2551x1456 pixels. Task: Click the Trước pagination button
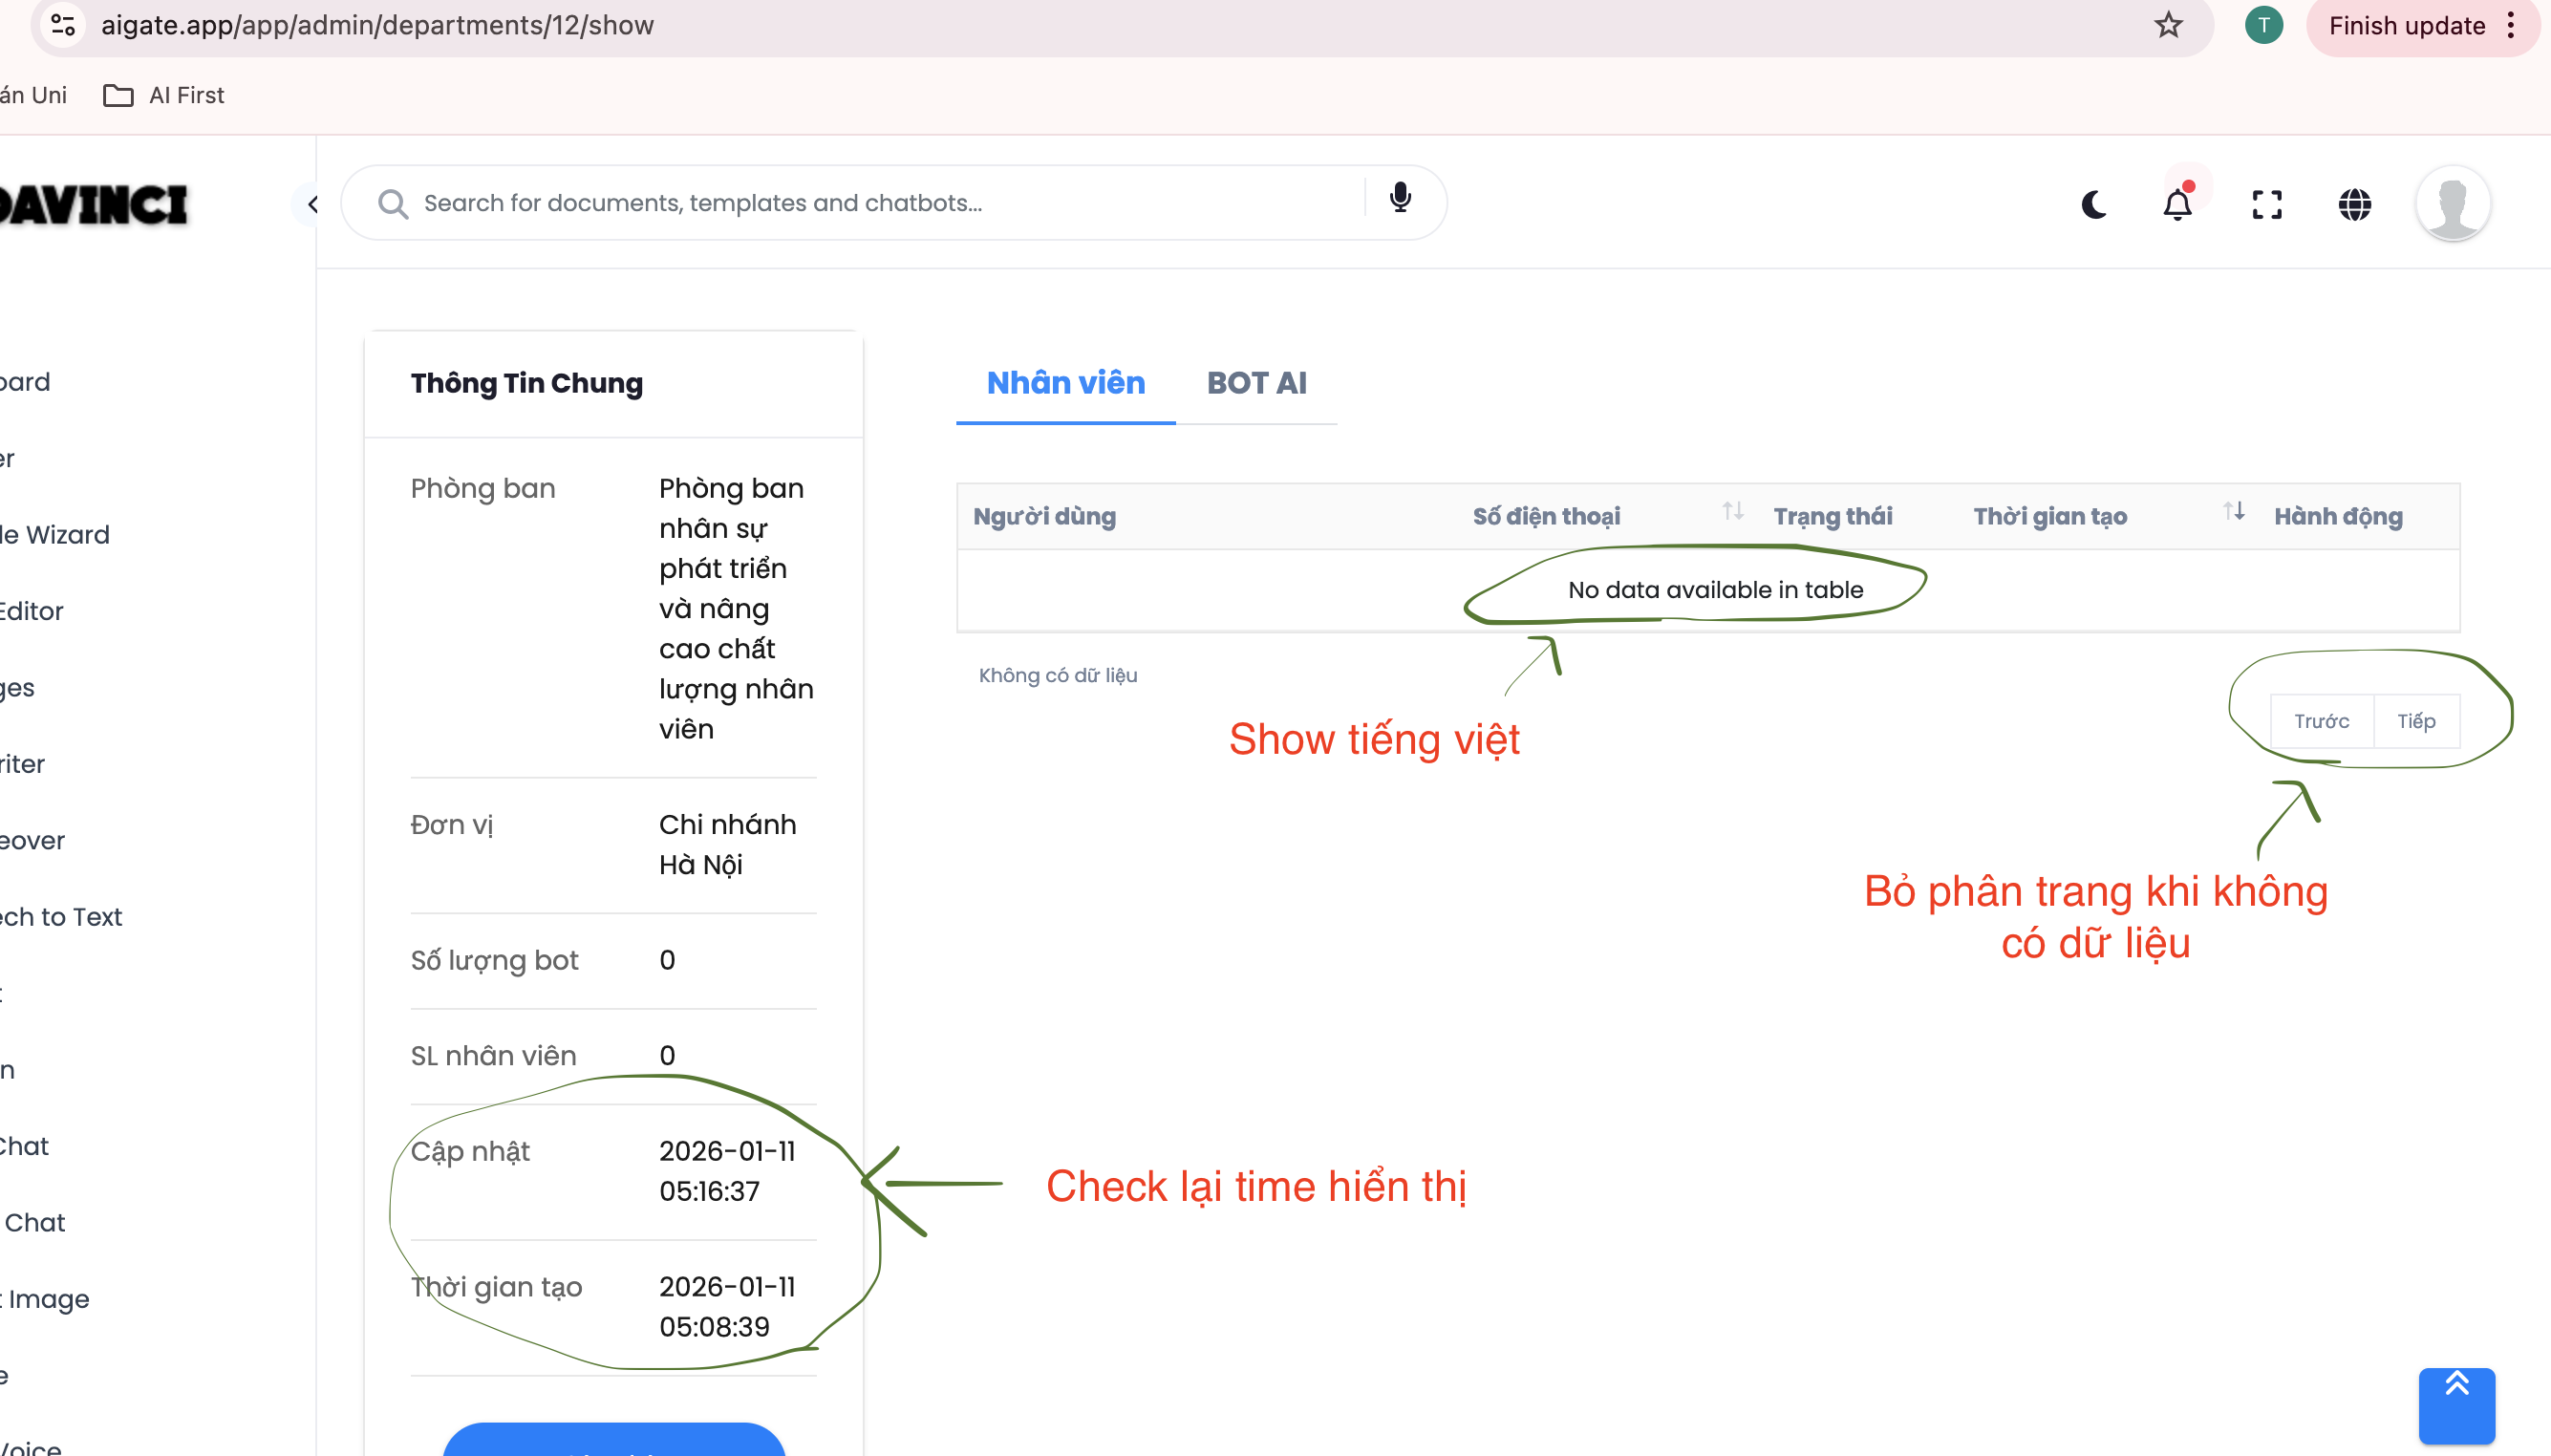pos(2321,721)
